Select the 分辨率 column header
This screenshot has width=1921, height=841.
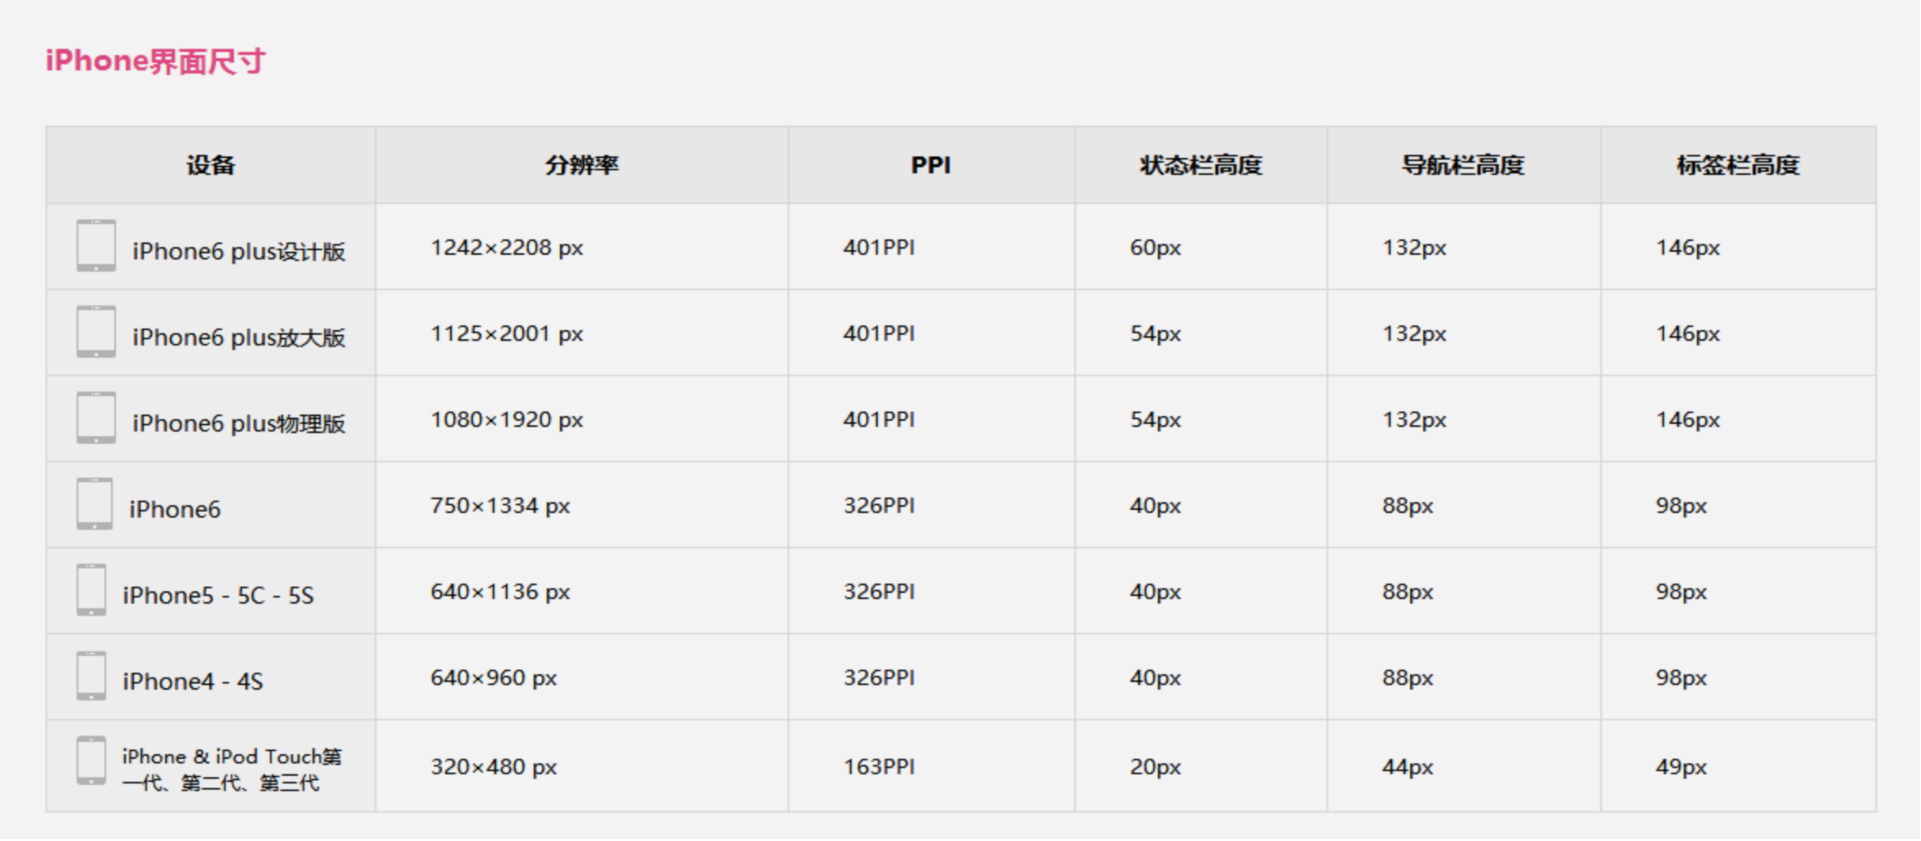(x=582, y=165)
